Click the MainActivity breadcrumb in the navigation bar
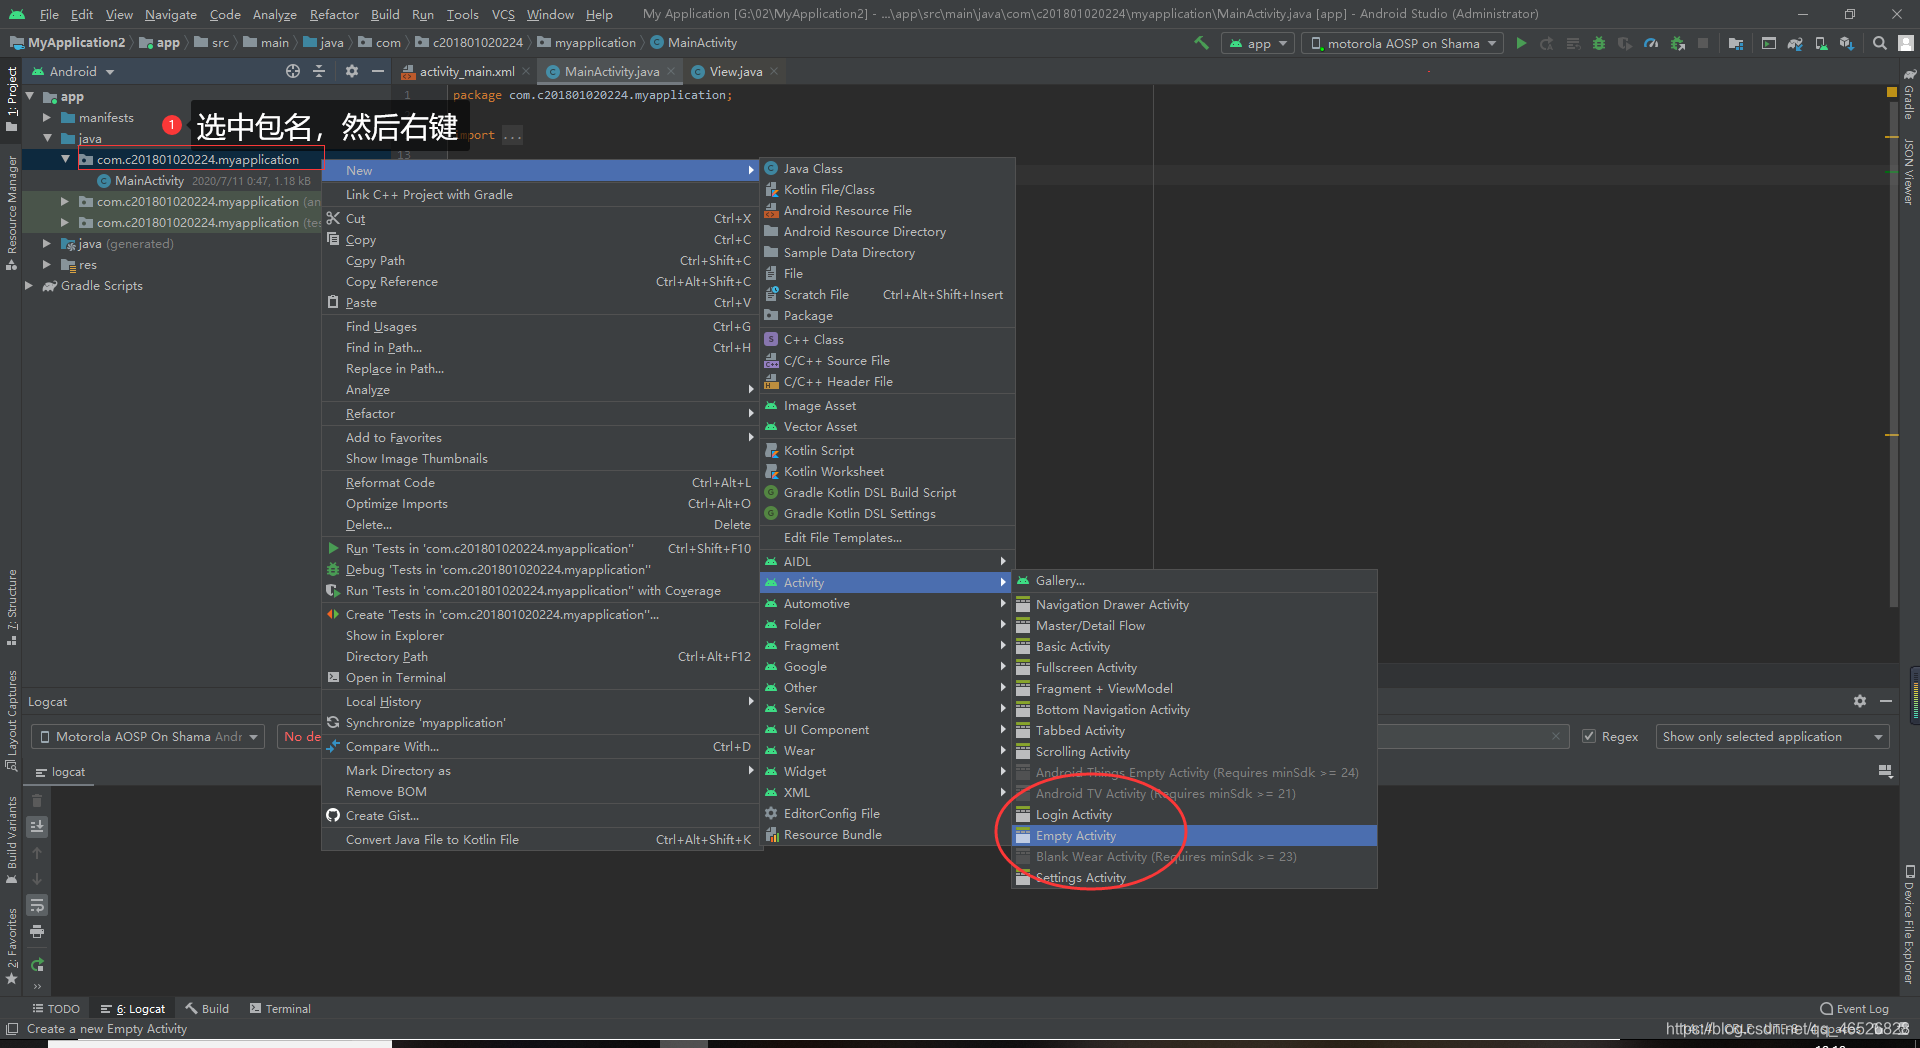This screenshot has width=1920, height=1048. [694, 43]
